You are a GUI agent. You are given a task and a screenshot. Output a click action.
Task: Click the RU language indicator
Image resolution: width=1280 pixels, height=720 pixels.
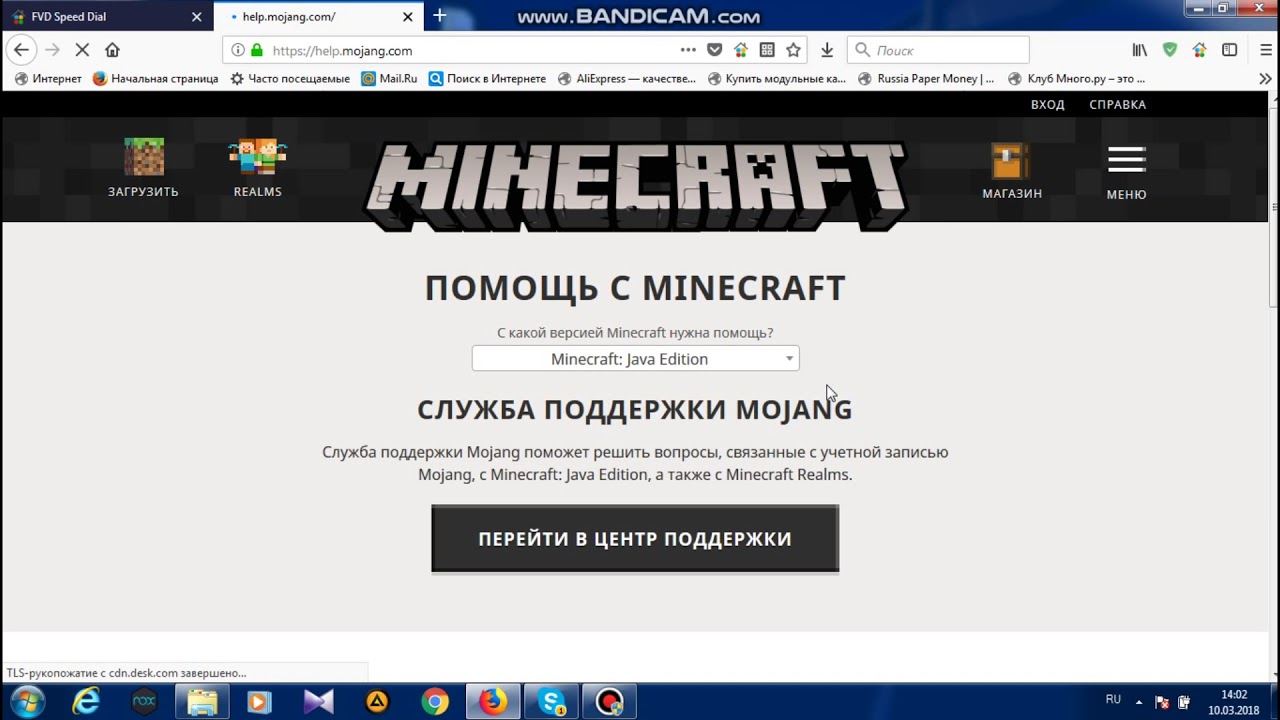(x=1113, y=699)
